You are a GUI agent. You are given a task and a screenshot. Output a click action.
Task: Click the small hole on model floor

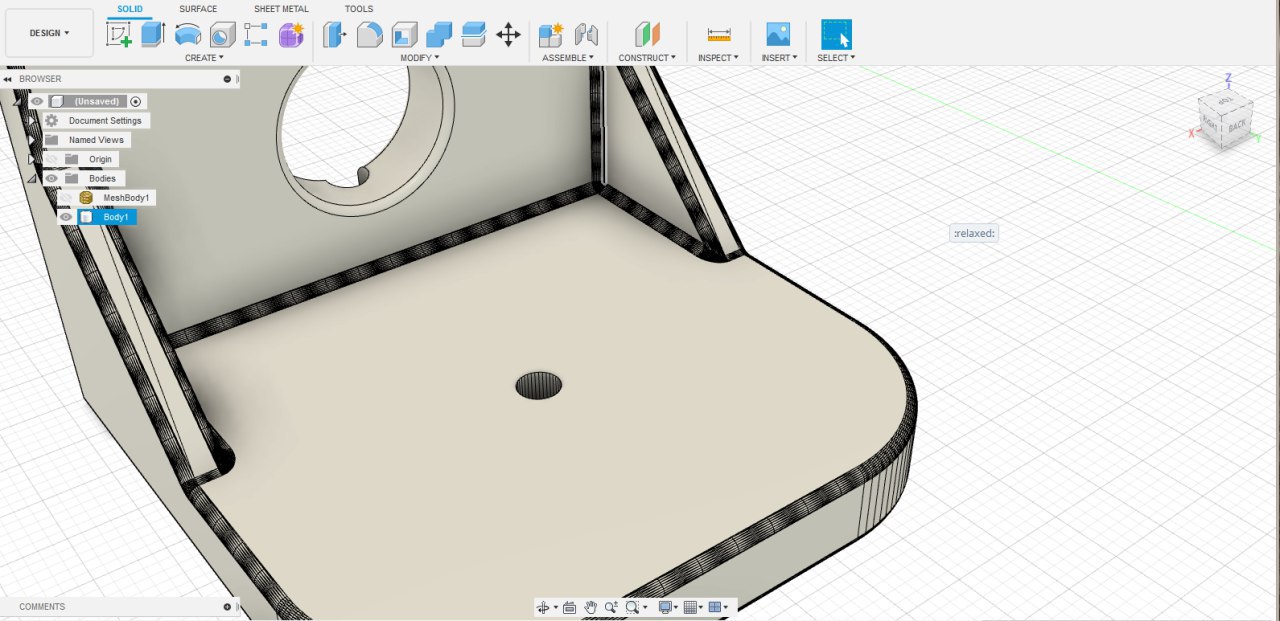[x=539, y=385]
